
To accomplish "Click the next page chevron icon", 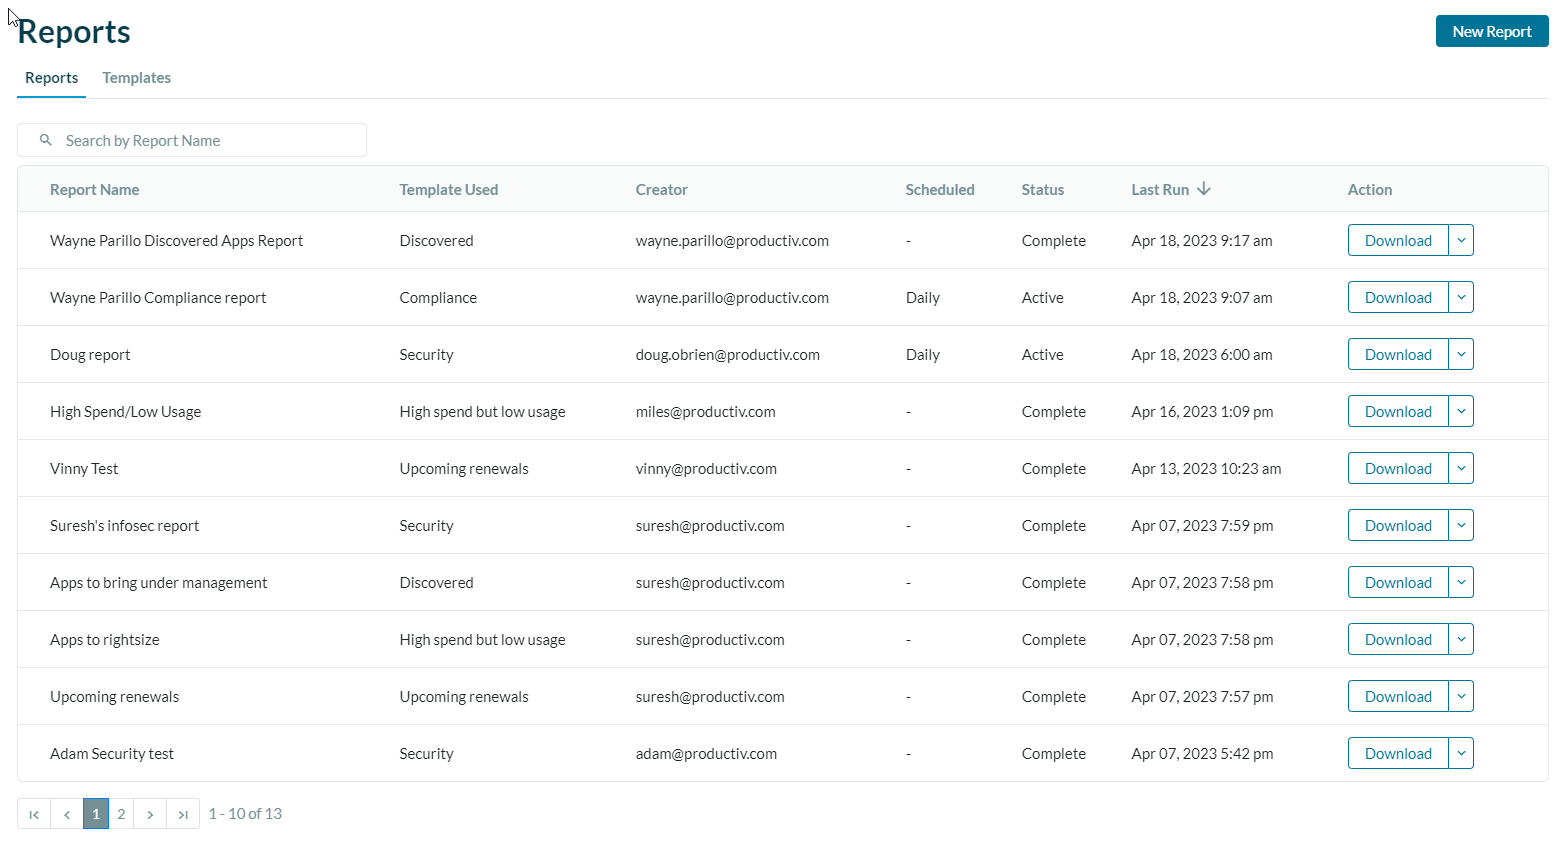I will coord(150,813).
